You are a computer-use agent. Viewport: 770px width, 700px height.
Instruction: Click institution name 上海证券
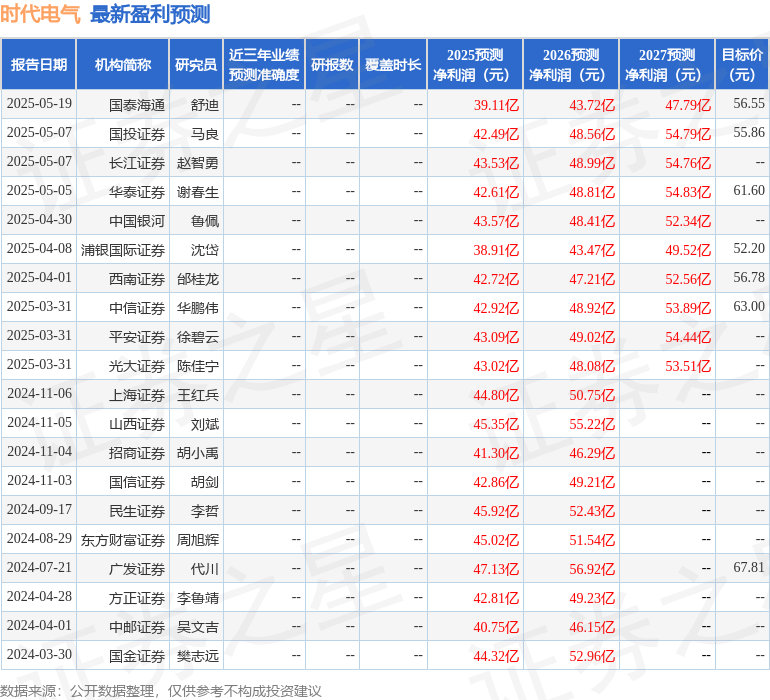coord(137,395)
